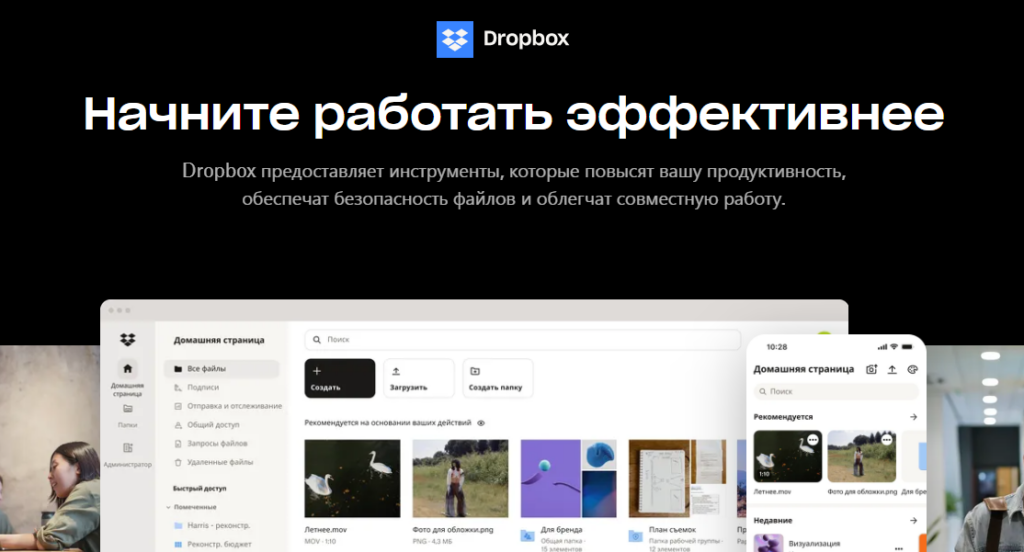The width and height of the screenshot is (1024, 552).
Task: Tap the Визуализация purple file thumbnail
Action: (x=769, y=544)
